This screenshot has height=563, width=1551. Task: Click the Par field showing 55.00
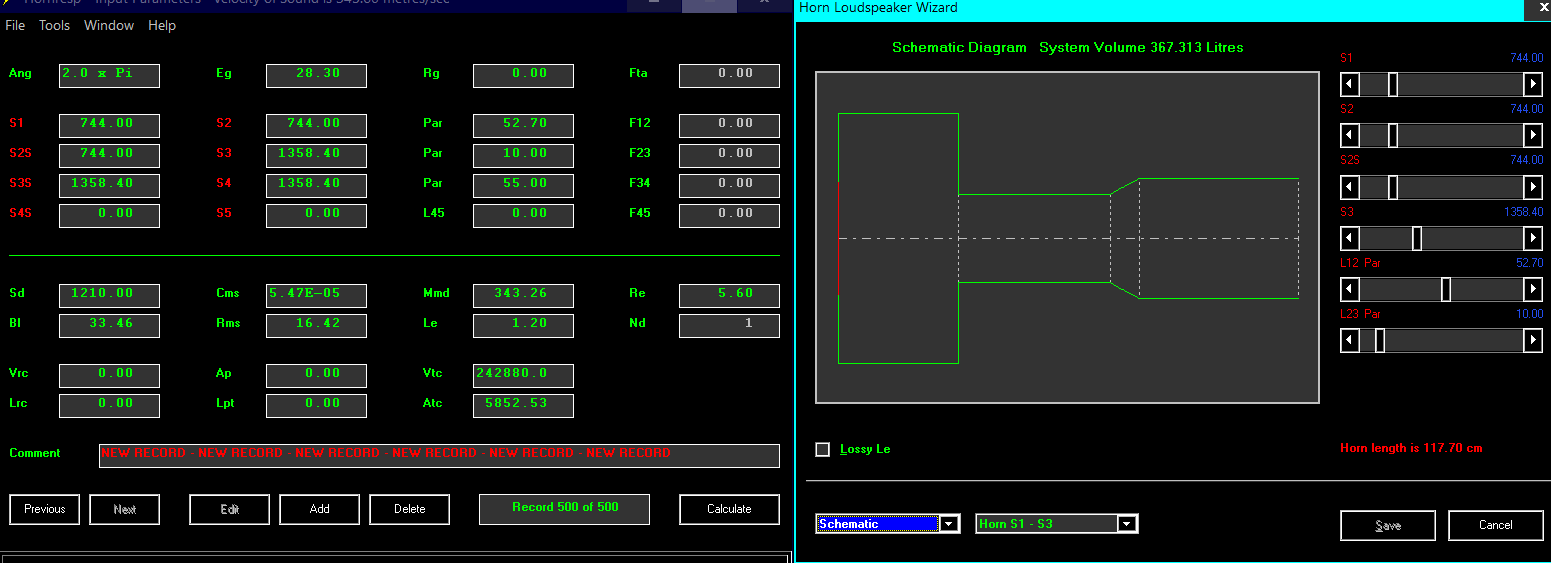point(523,185)
